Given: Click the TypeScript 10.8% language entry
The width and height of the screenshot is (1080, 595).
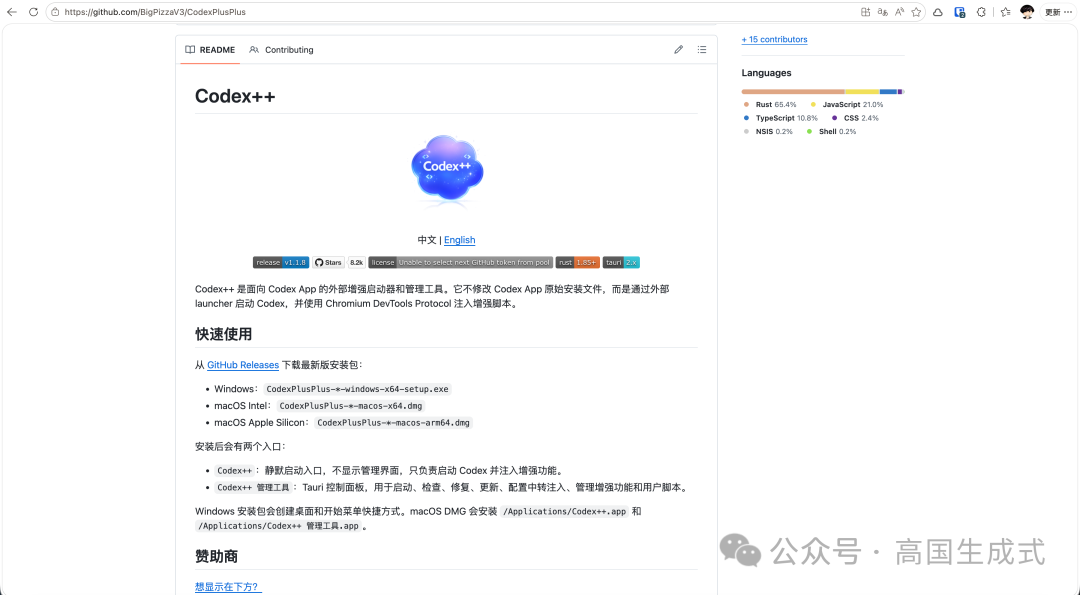Looking at the screenshot, I should [x=780, y=118].
